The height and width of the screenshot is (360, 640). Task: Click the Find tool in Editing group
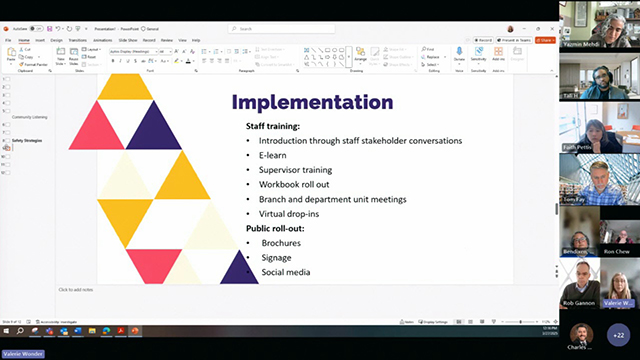coord(428,49)
